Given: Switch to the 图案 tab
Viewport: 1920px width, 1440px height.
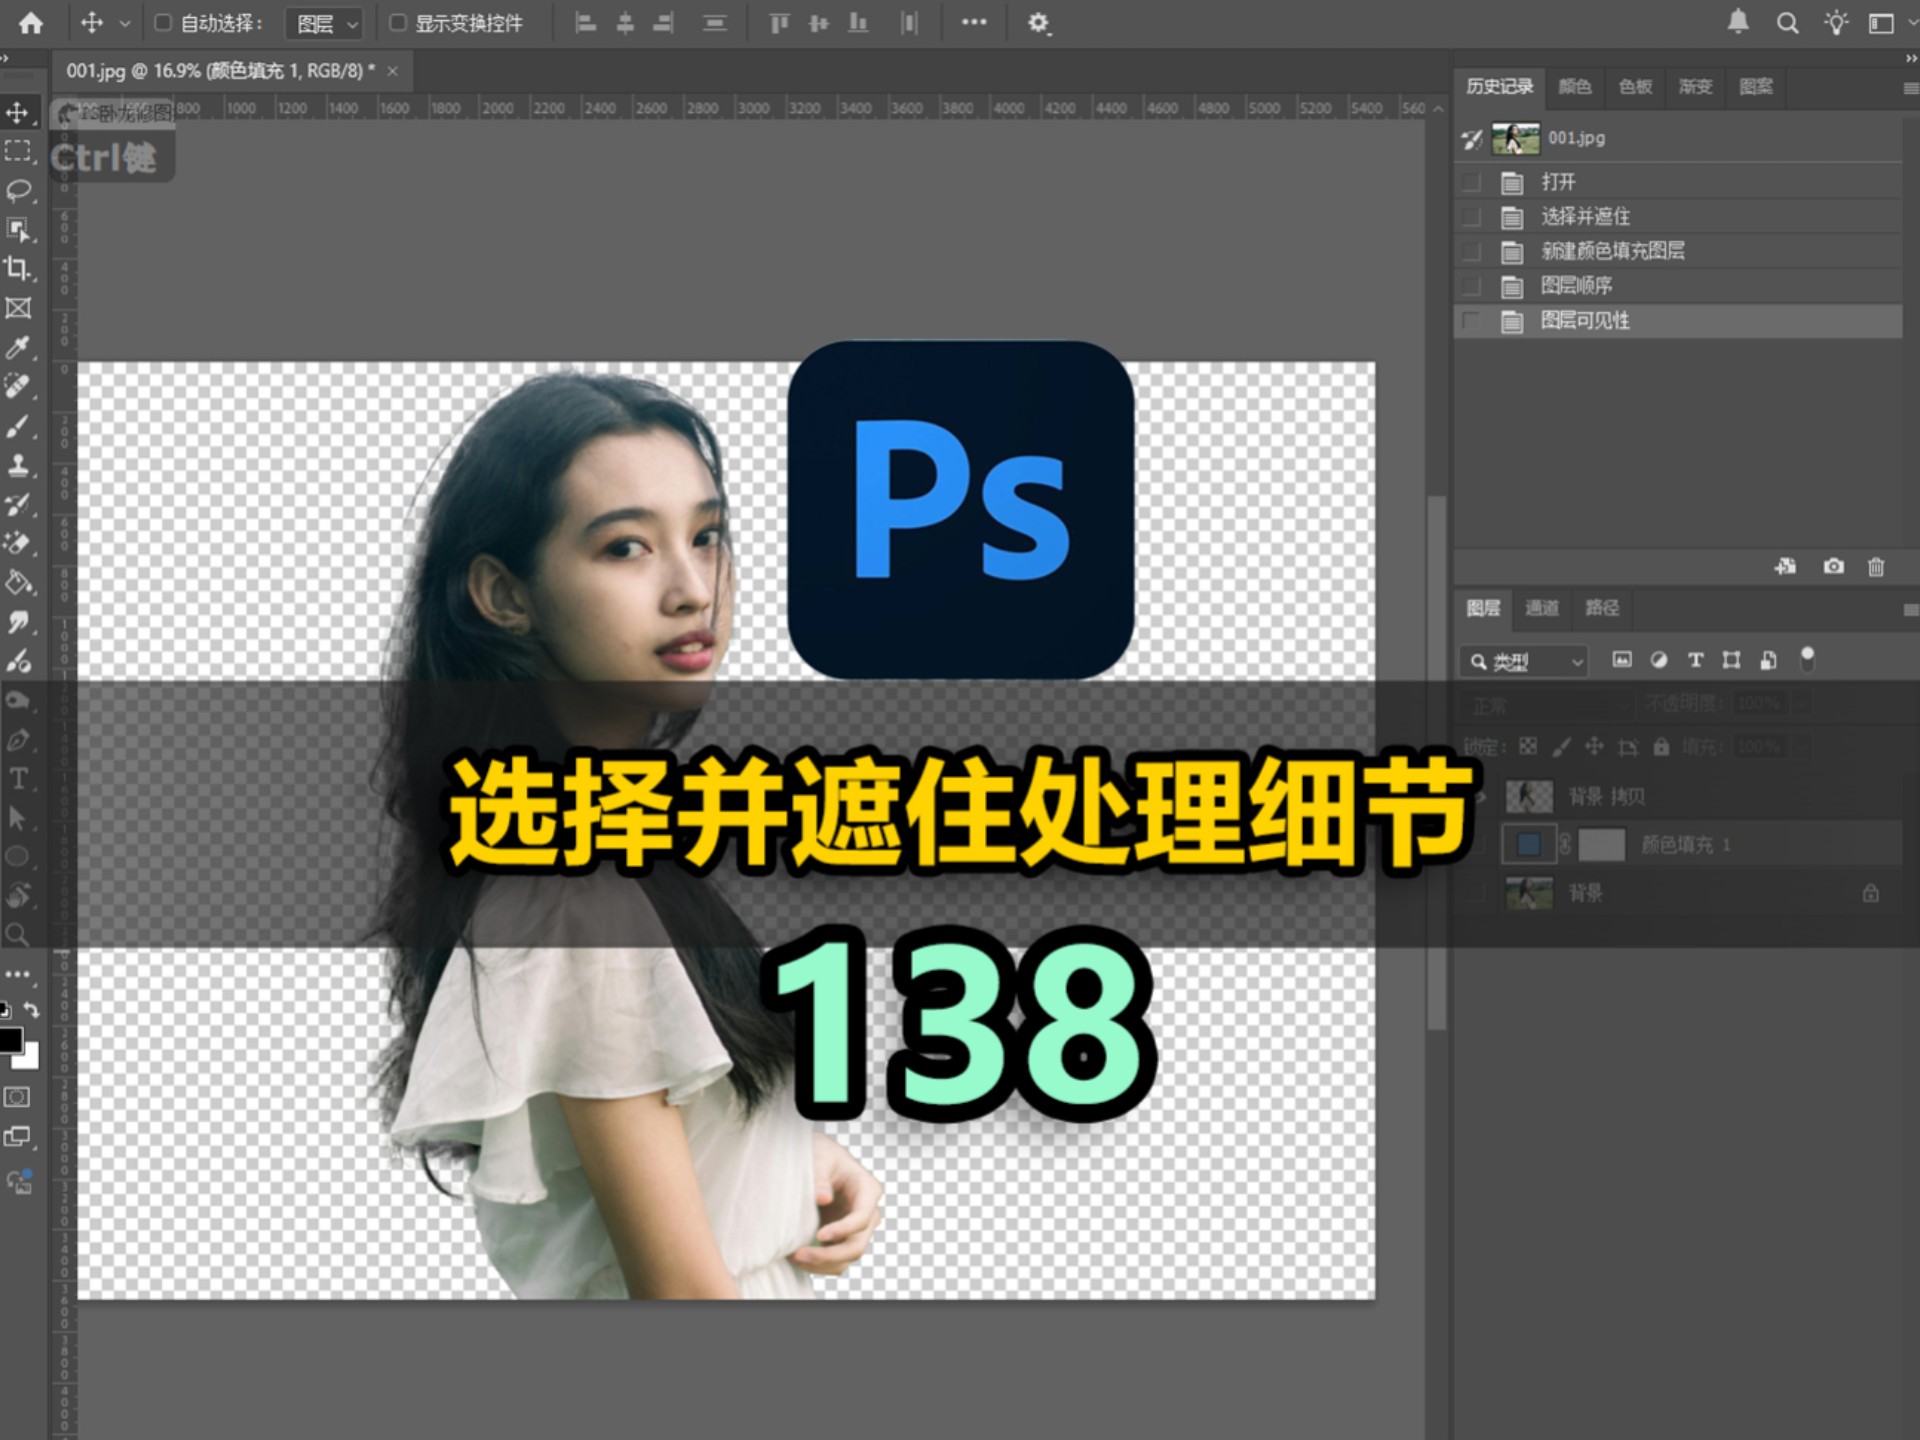Looking at the screenshot, I should click(x=1756, y=87).
